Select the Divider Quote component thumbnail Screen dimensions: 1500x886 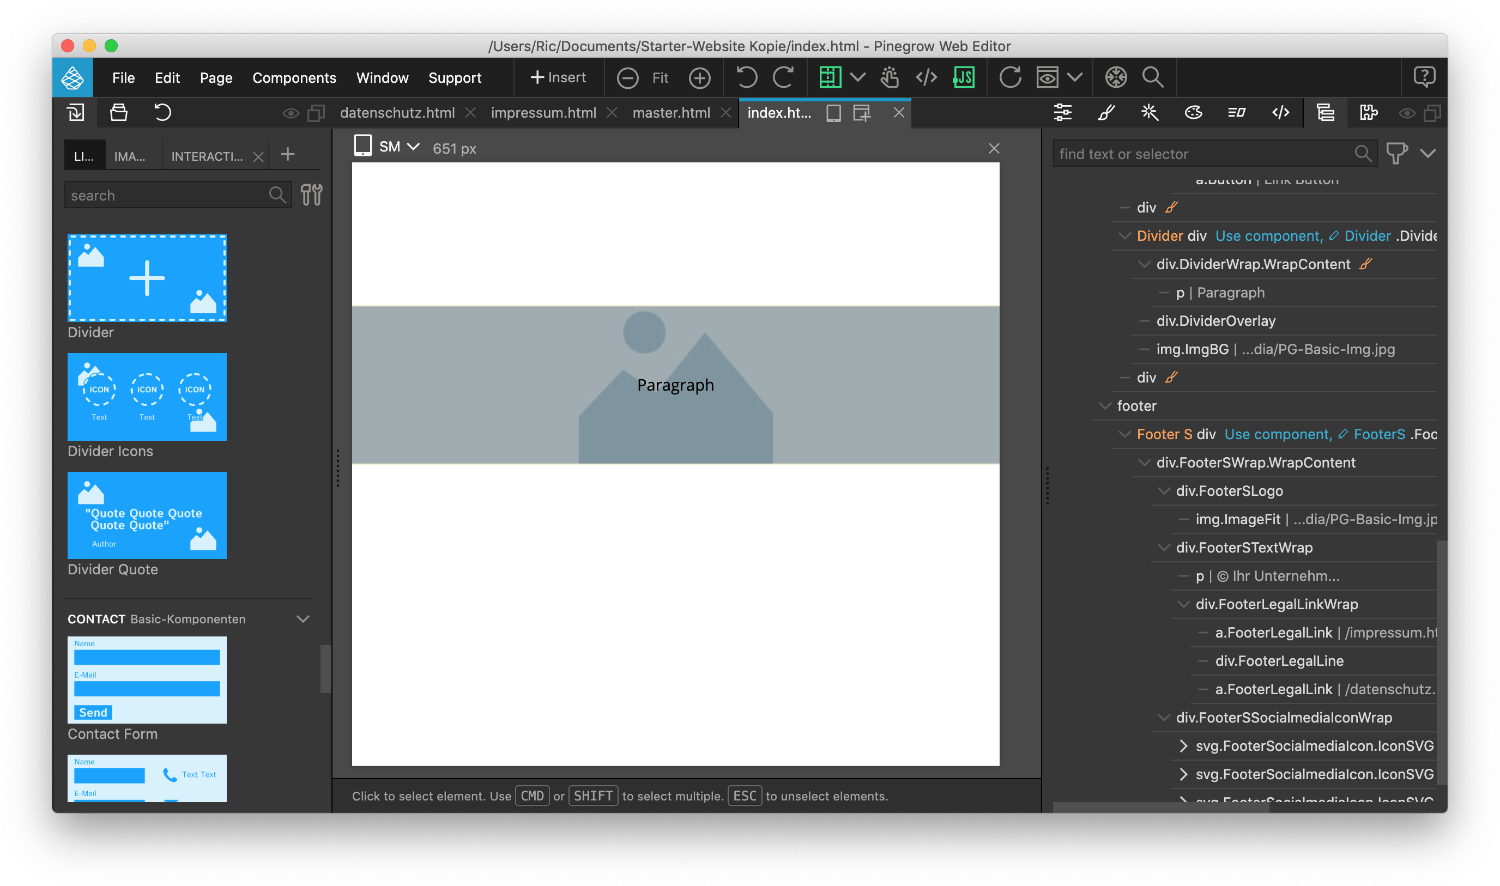tap(147, 515)
